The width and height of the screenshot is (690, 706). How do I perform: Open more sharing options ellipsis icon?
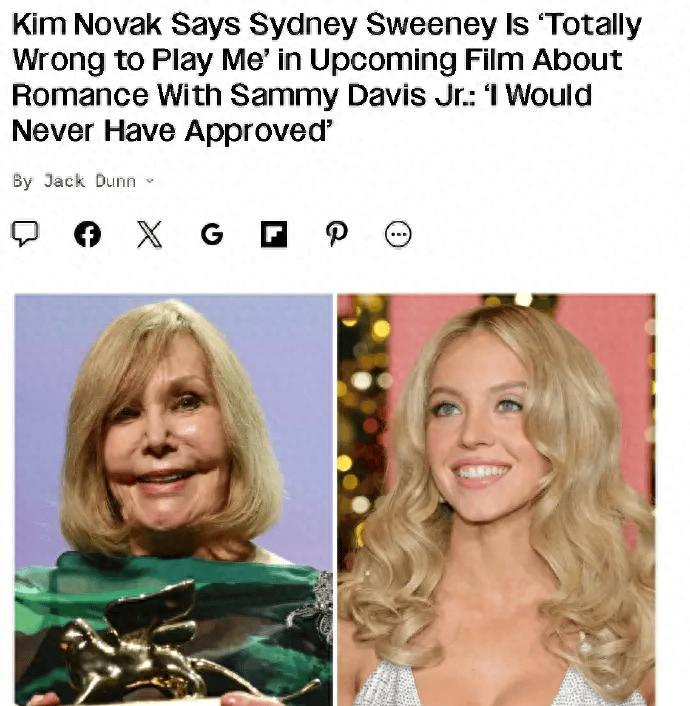tap(398, 234)
